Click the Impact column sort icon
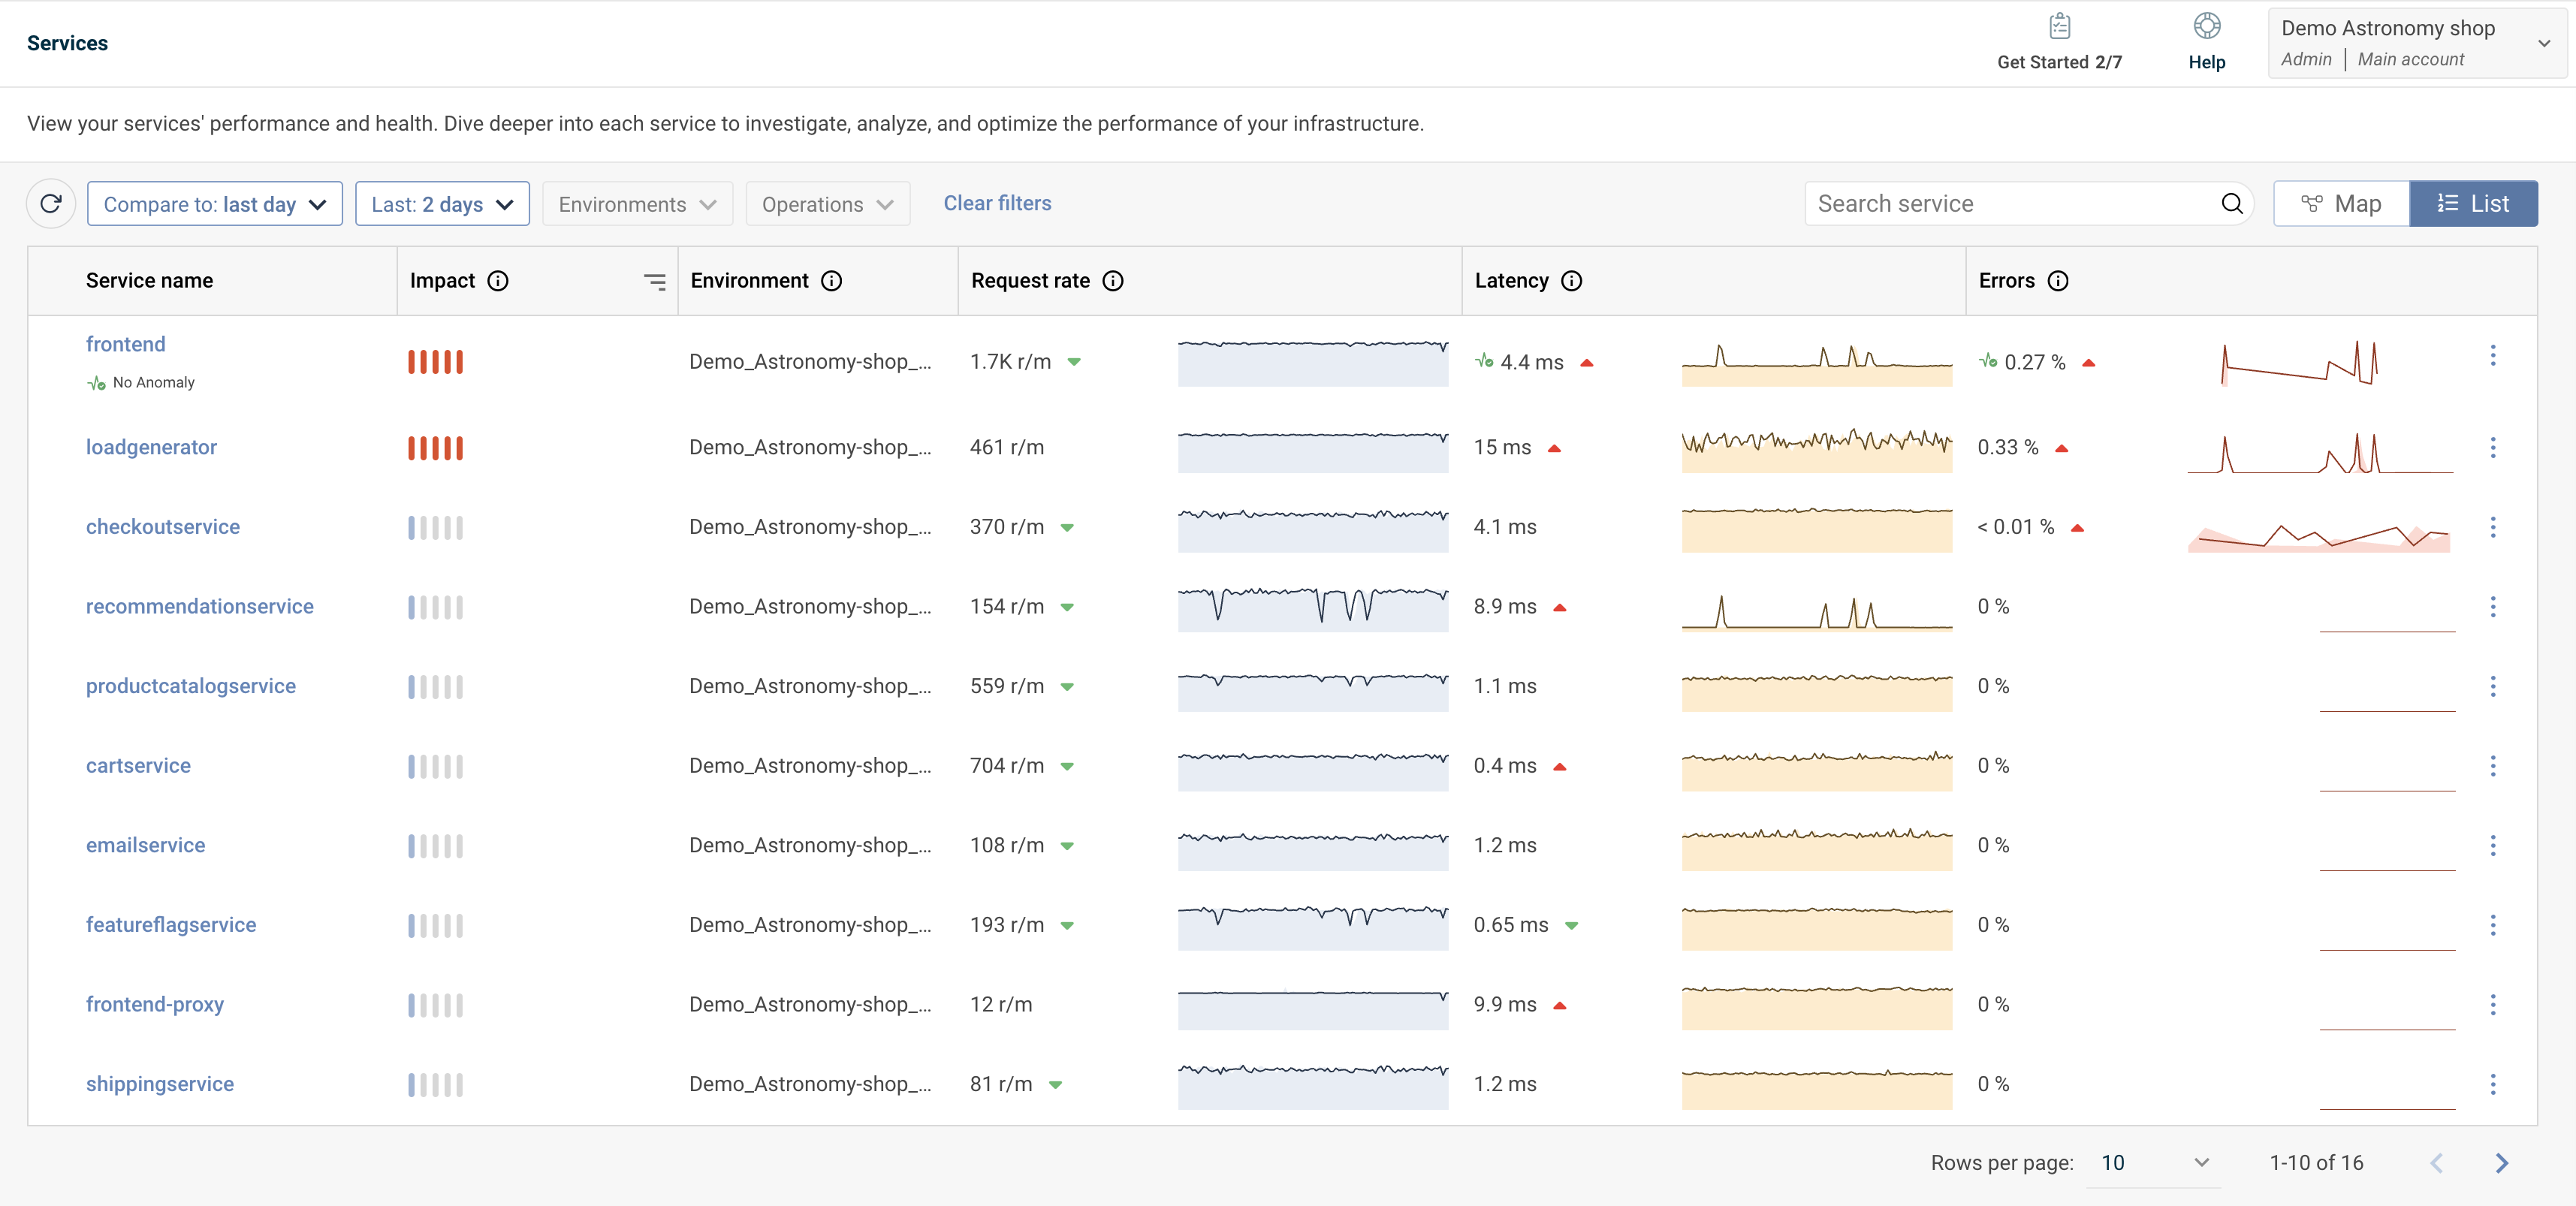The height and width of the screenshot is (1206, 2576). click(x=655, y=282)
